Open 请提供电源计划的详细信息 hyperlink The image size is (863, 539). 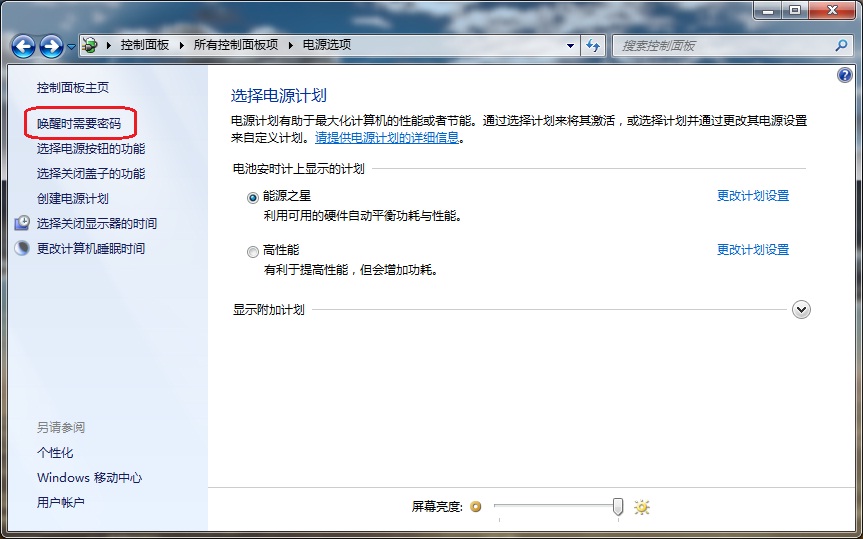pyautogui.click(x=387, y=138)
